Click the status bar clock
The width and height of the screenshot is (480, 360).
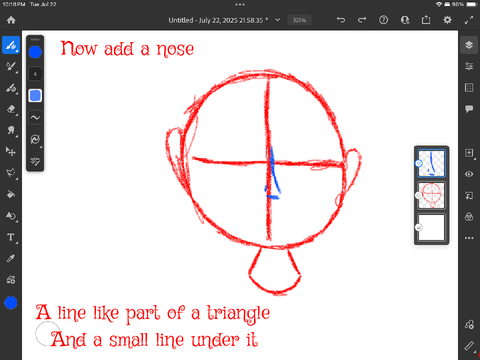14,4
